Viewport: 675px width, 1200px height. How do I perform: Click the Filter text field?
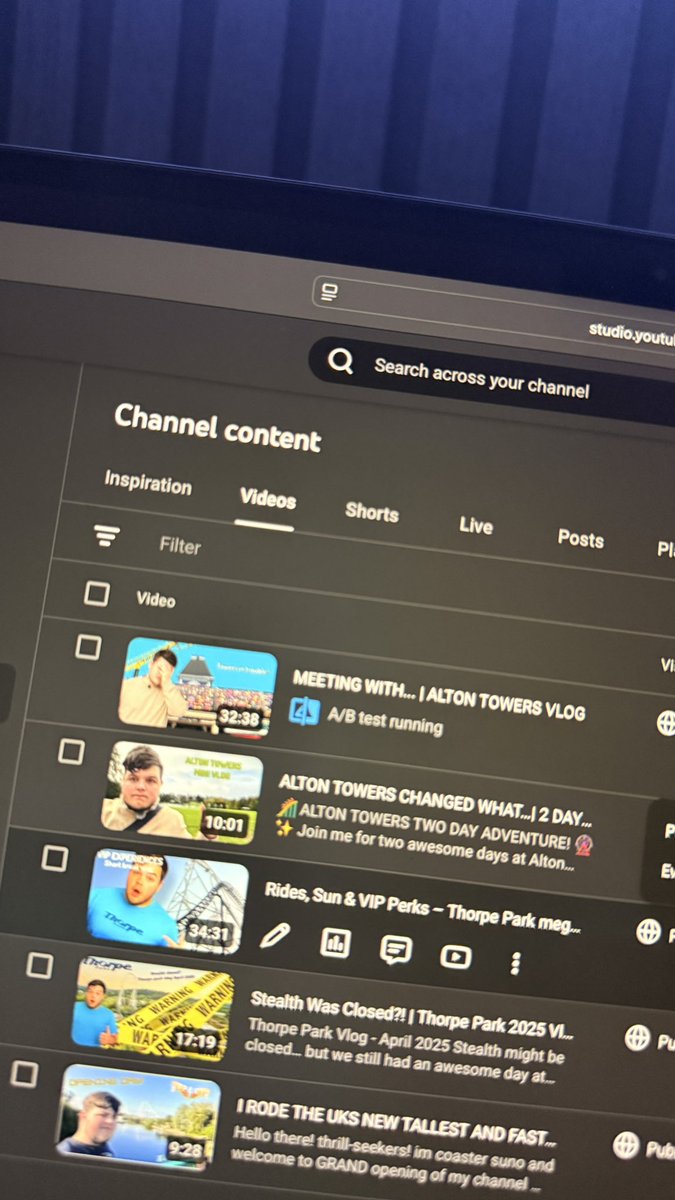(x=180, y=546)
